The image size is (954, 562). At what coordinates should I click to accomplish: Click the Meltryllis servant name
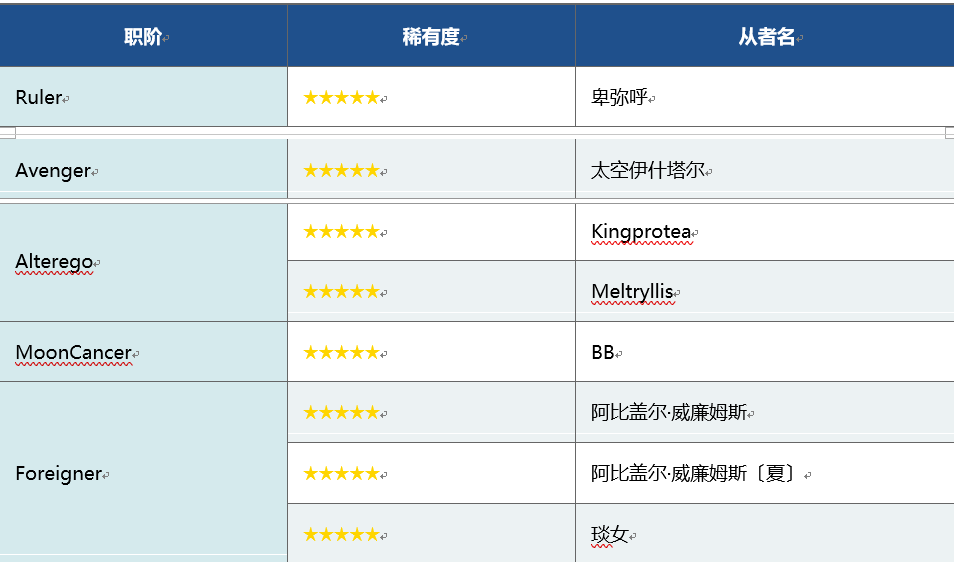pos(632,292)
